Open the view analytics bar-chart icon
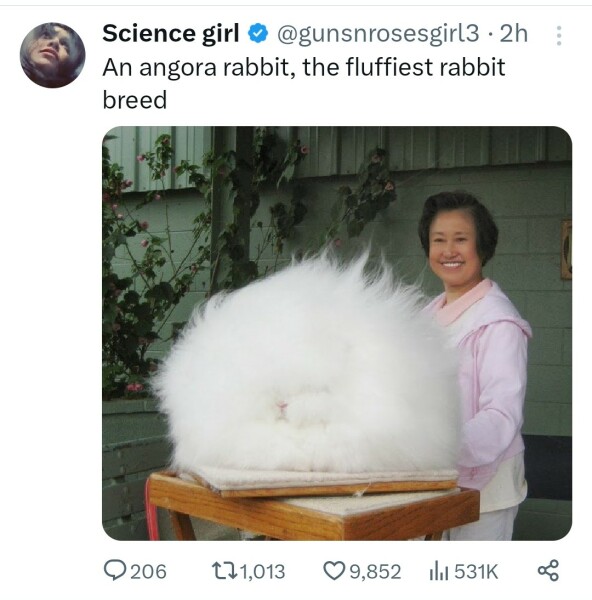The image size is (592, 600). (x=439, y=571)
